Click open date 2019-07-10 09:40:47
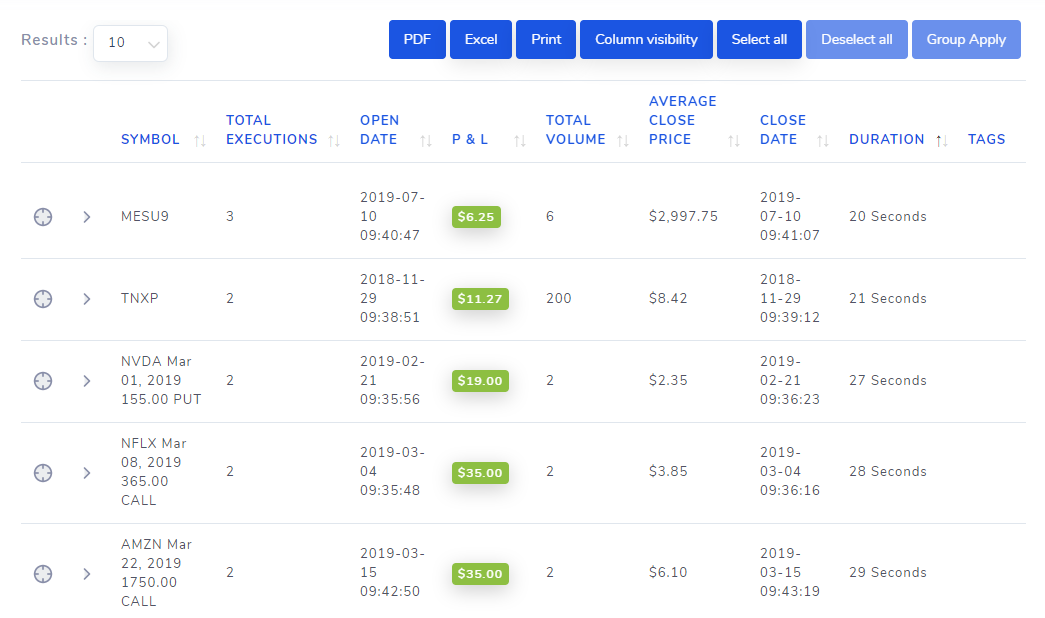The width and height of the screenshot is (1045, 618). point(392,217)
